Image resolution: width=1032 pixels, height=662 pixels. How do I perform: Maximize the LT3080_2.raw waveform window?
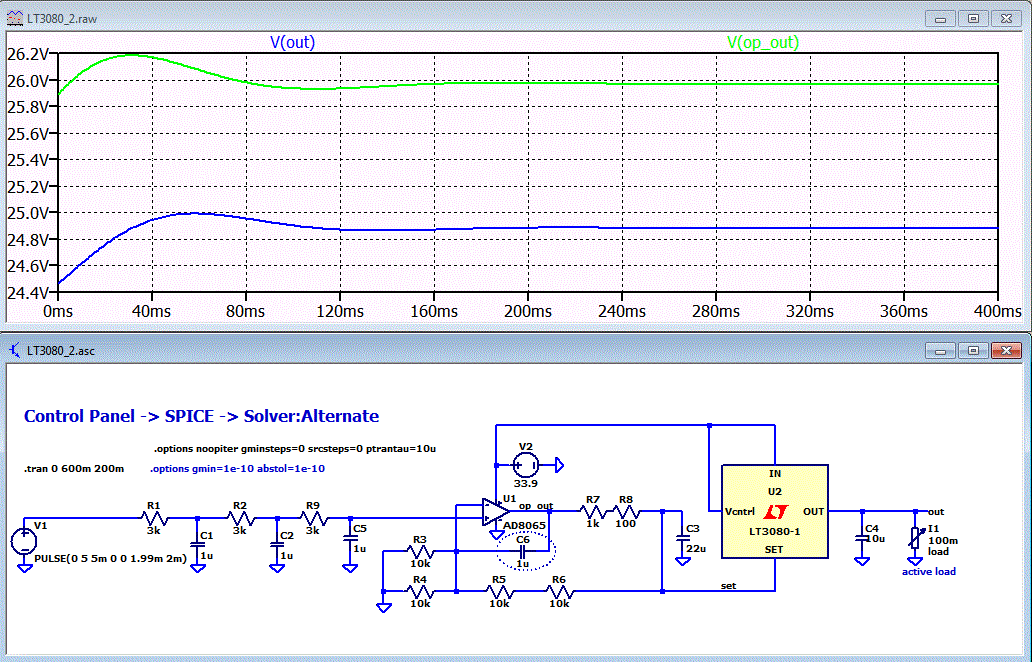coord(973,18)
